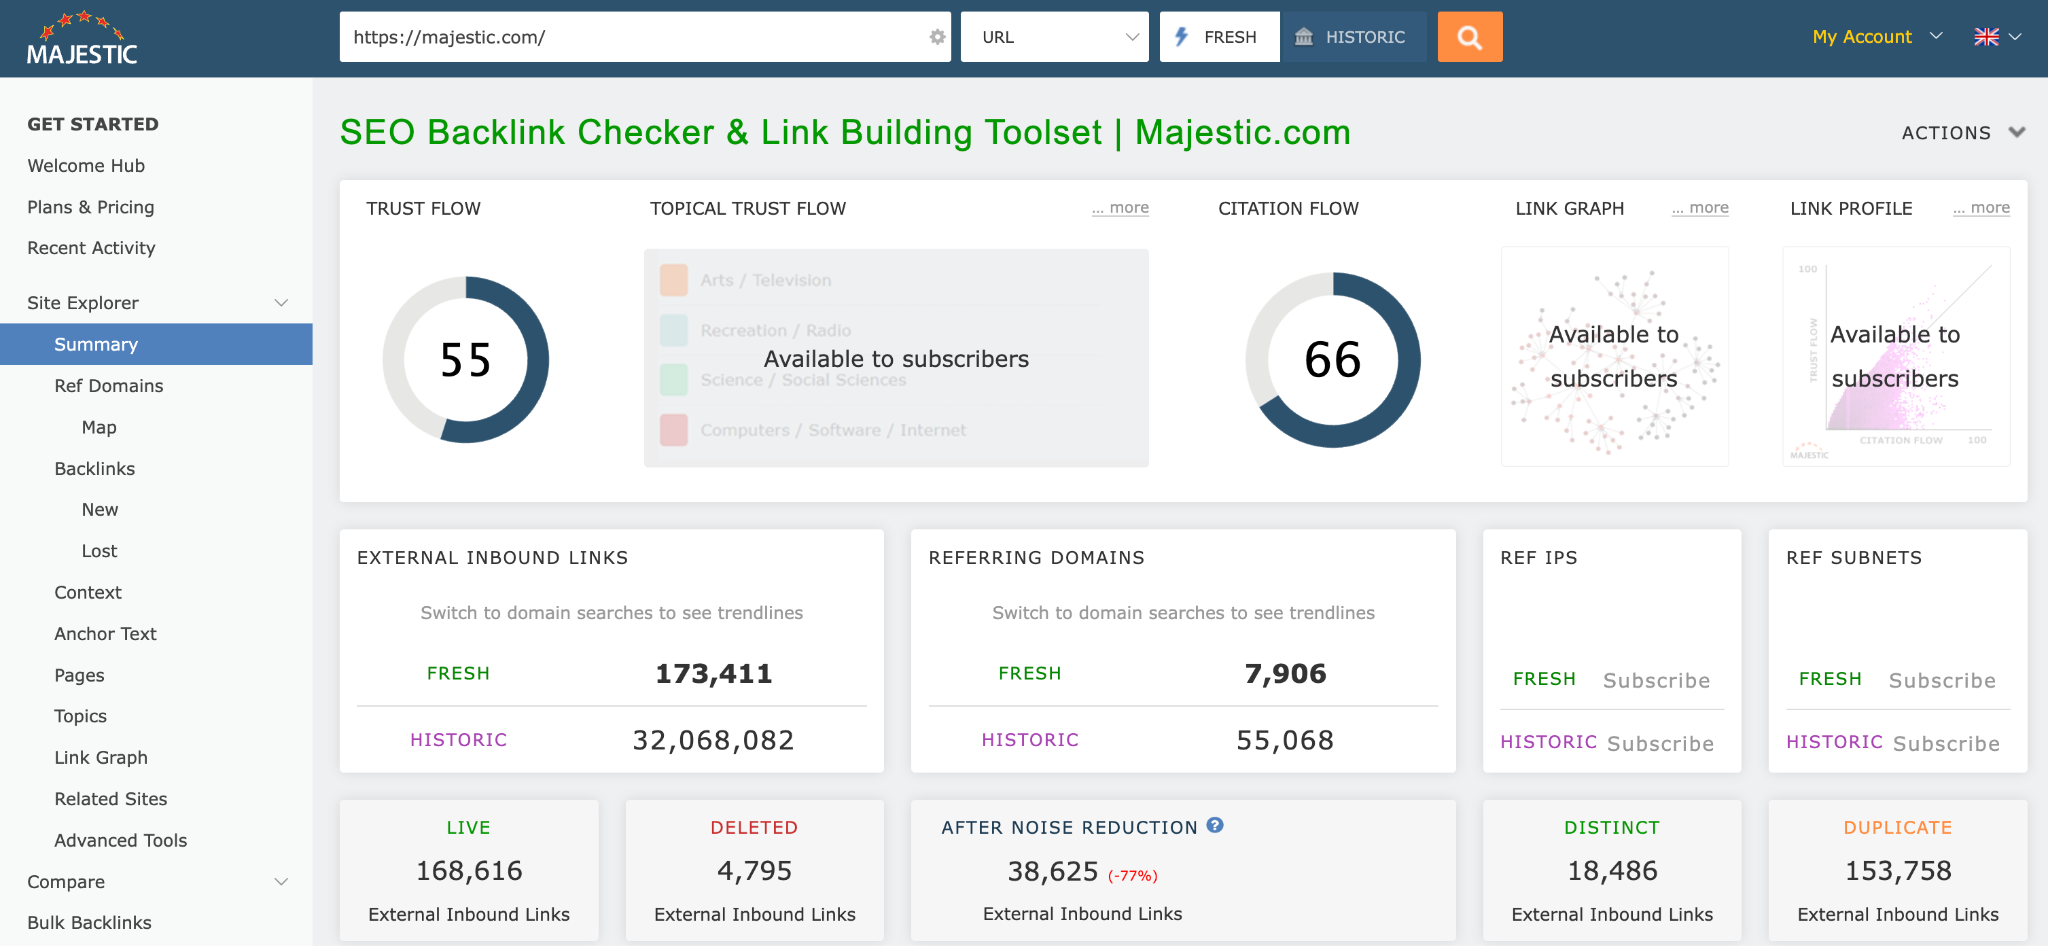The width and height of the screenshot is (2048, 946).
Task: Click the Majestic logo
Action: pyautogui.click(x=82, y=39)
